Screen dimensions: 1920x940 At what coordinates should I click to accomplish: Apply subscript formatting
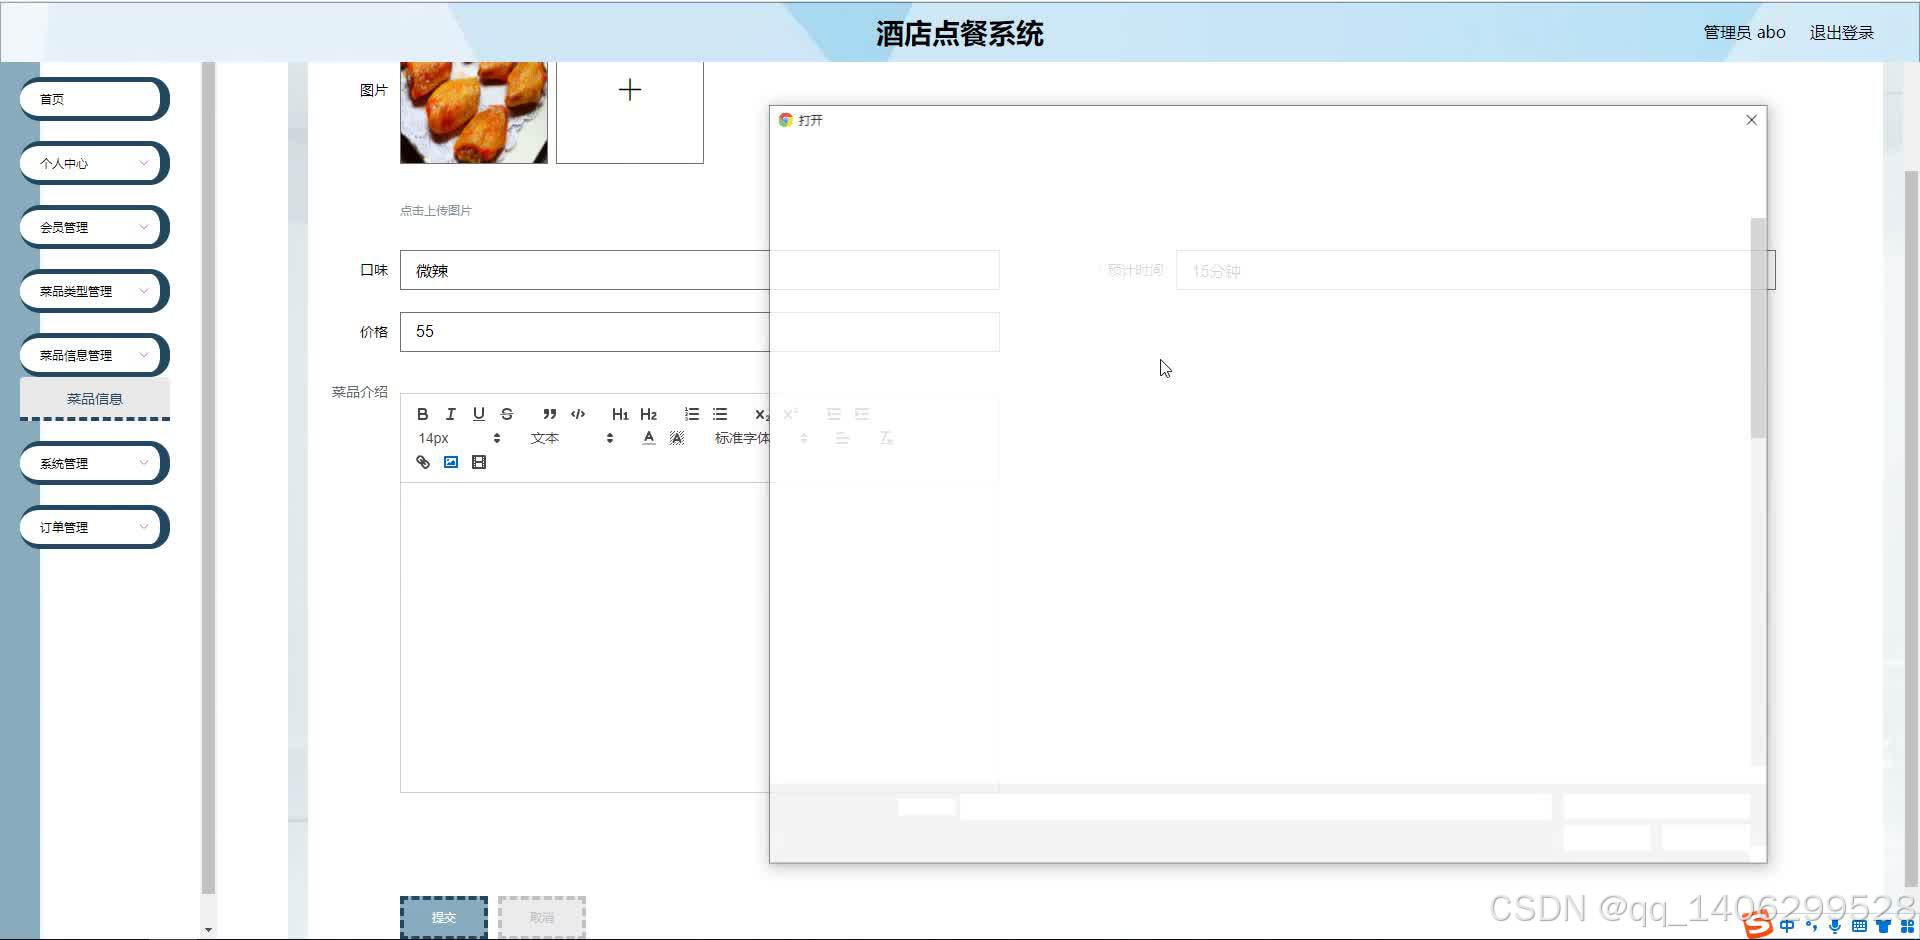tap(762, 414)
